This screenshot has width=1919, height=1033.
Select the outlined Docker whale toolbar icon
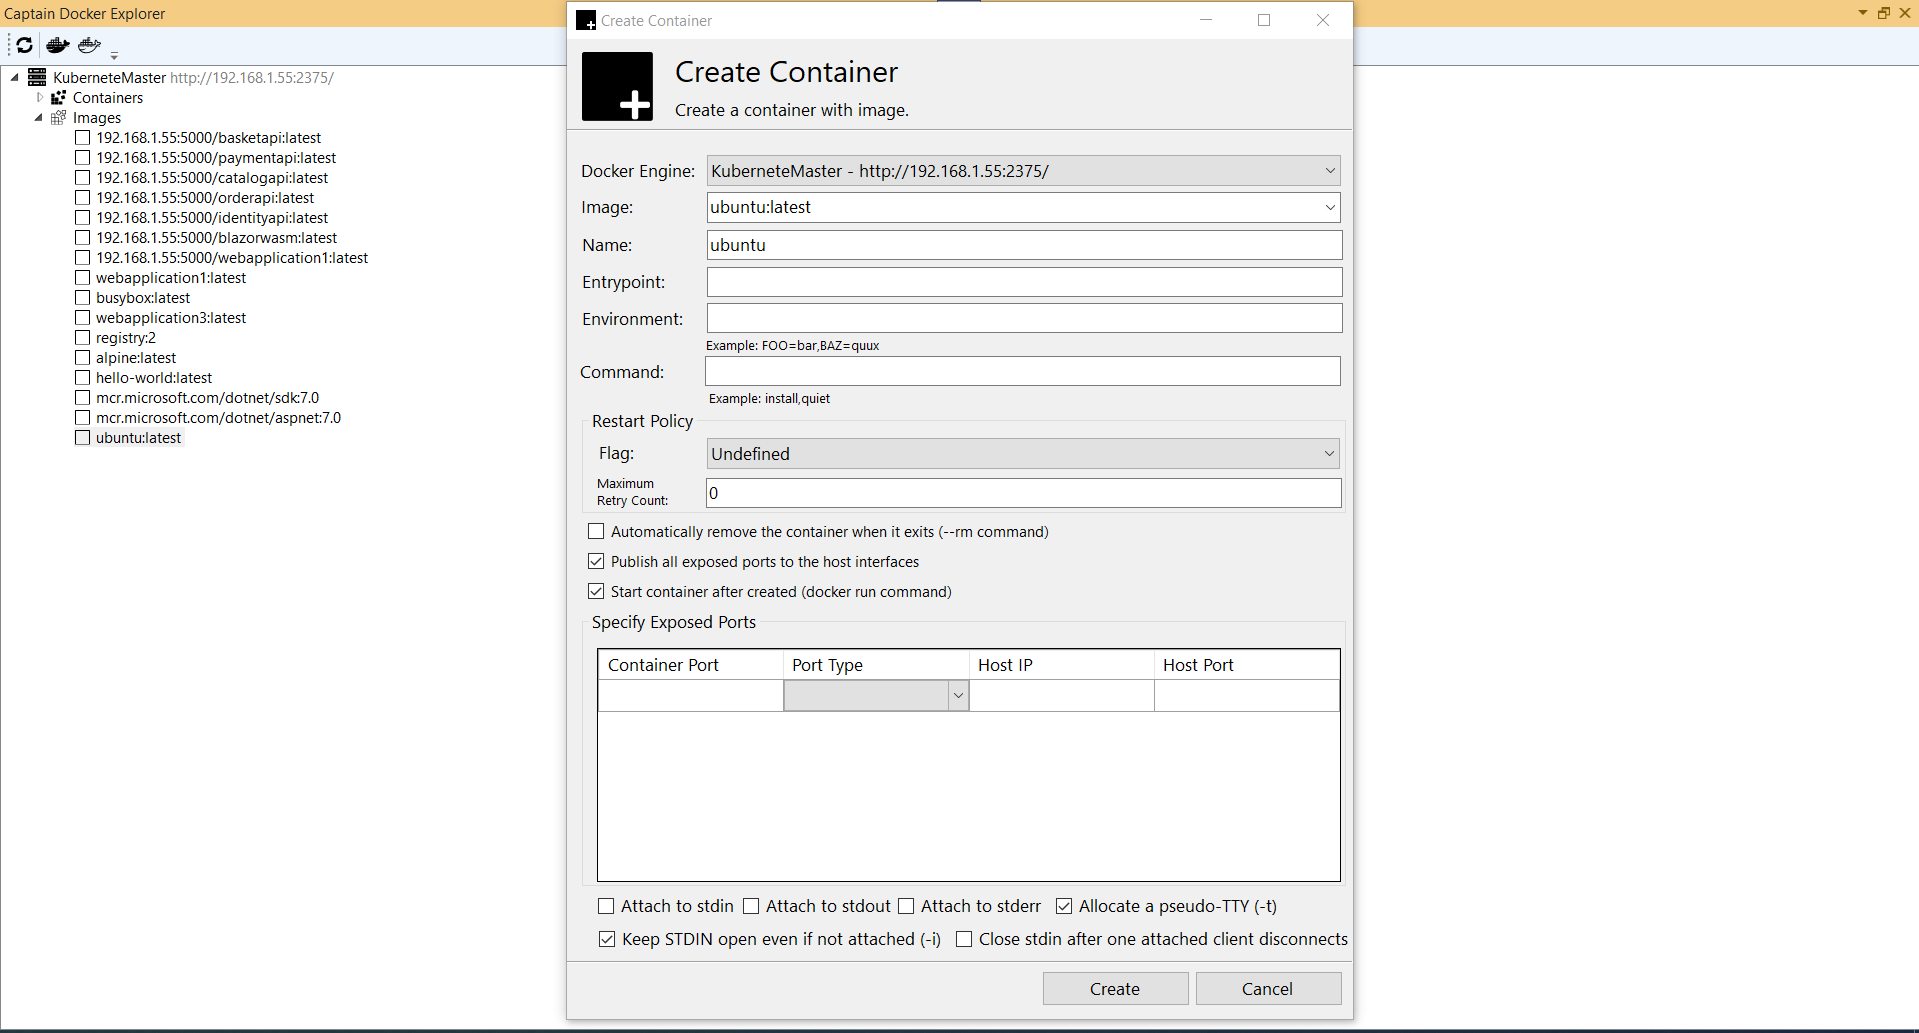[x=88, y=45]
